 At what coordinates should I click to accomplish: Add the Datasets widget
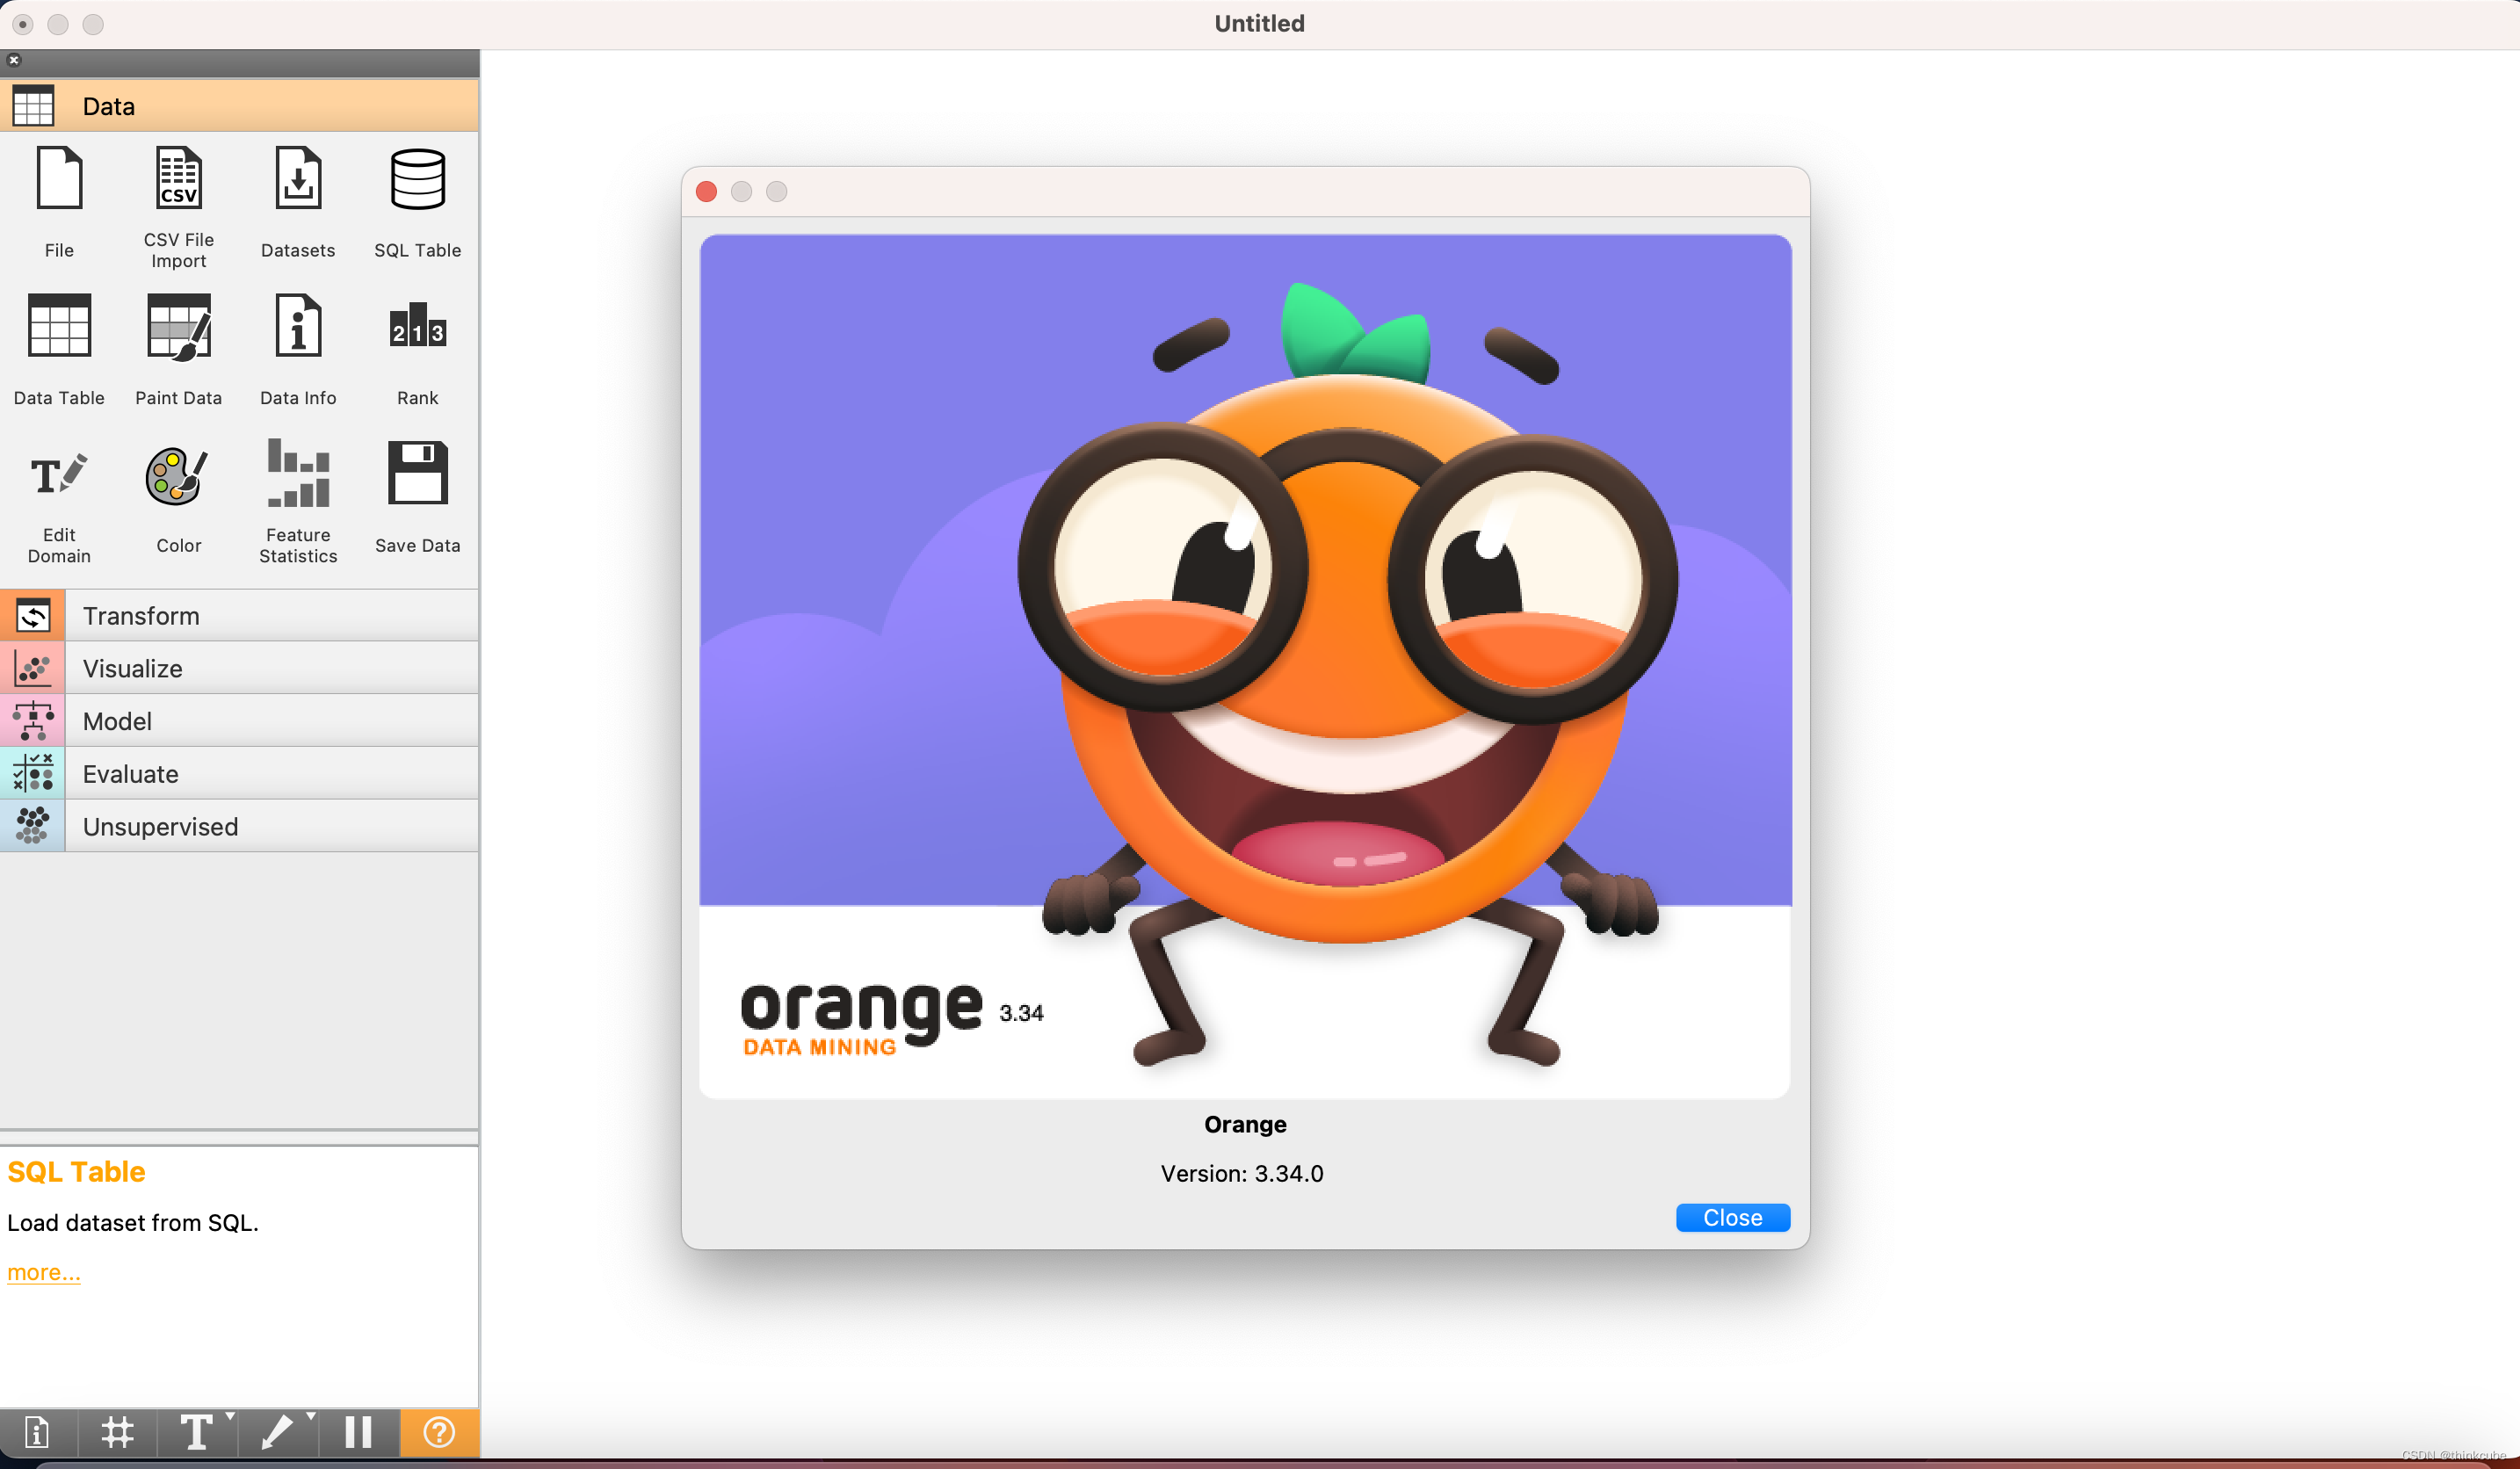298,201
